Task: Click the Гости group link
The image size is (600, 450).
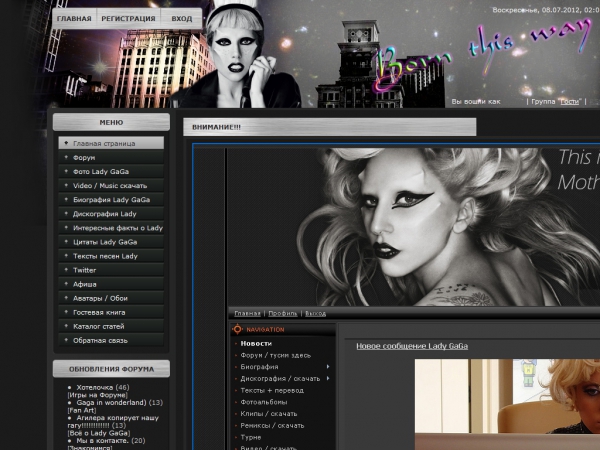Action: point(570,101)
